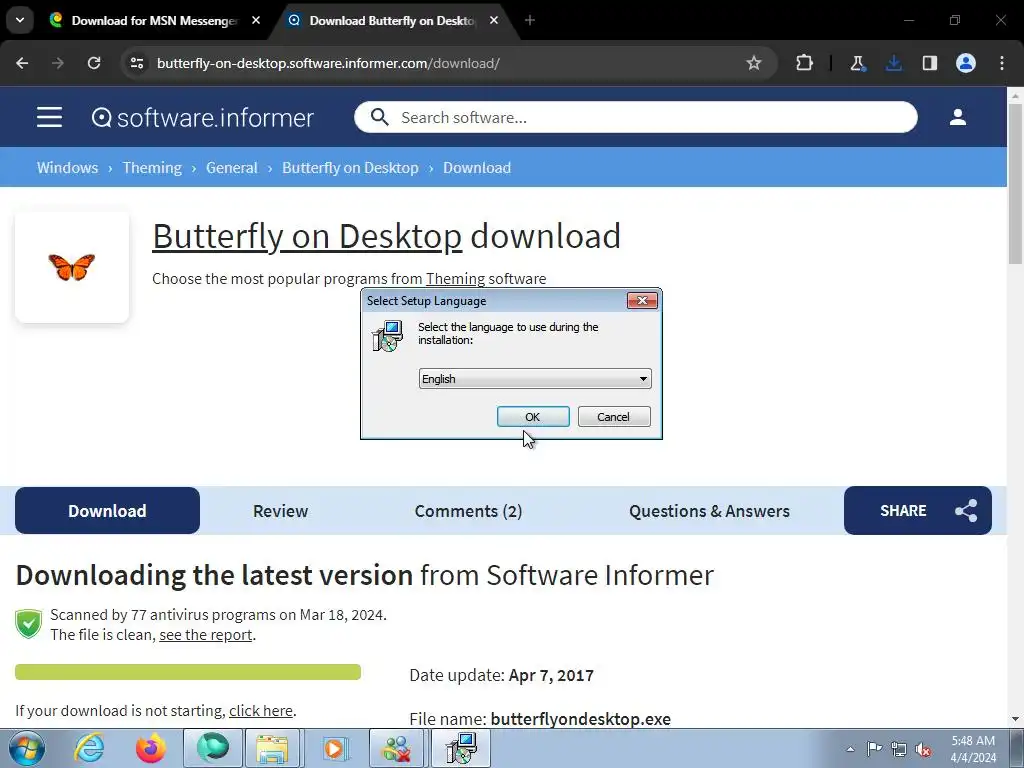Click the address bar URL
The width and height of the screenshot is (1024, 768).
click(328, 63)
